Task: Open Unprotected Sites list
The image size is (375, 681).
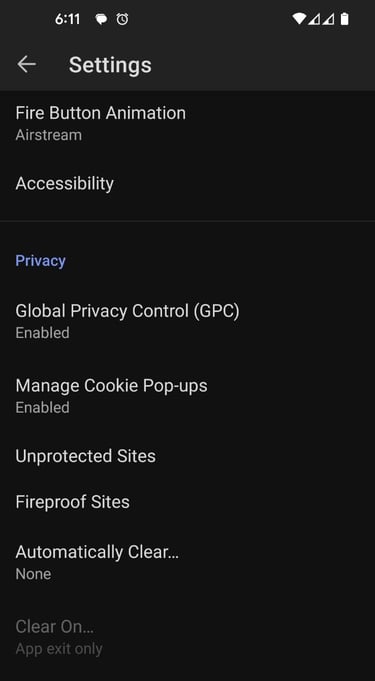Action: click(x=187, y=456)
